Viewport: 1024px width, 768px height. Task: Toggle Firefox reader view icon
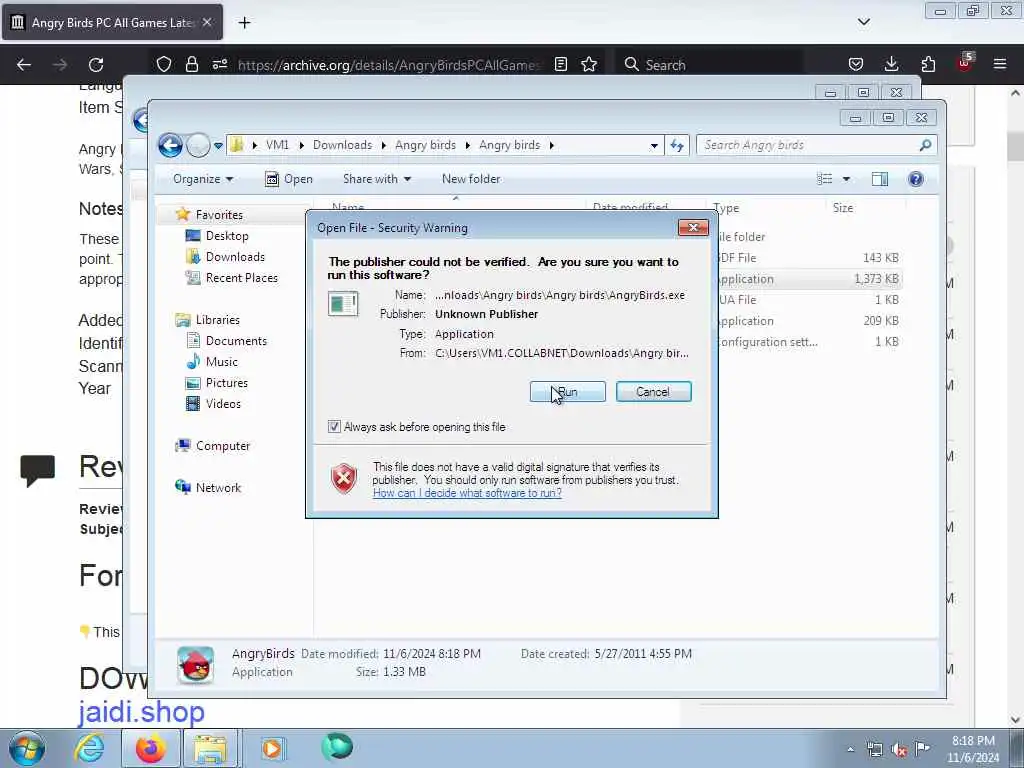[x=561, y=65]
